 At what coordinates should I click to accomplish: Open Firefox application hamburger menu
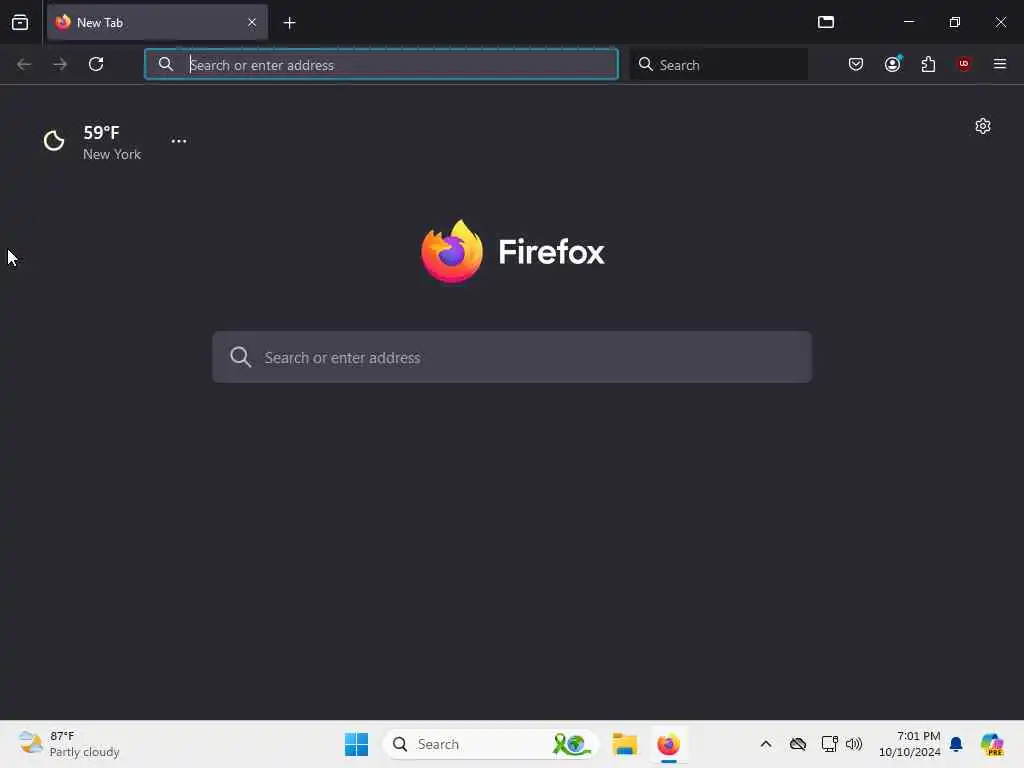(x=999, y=64)
